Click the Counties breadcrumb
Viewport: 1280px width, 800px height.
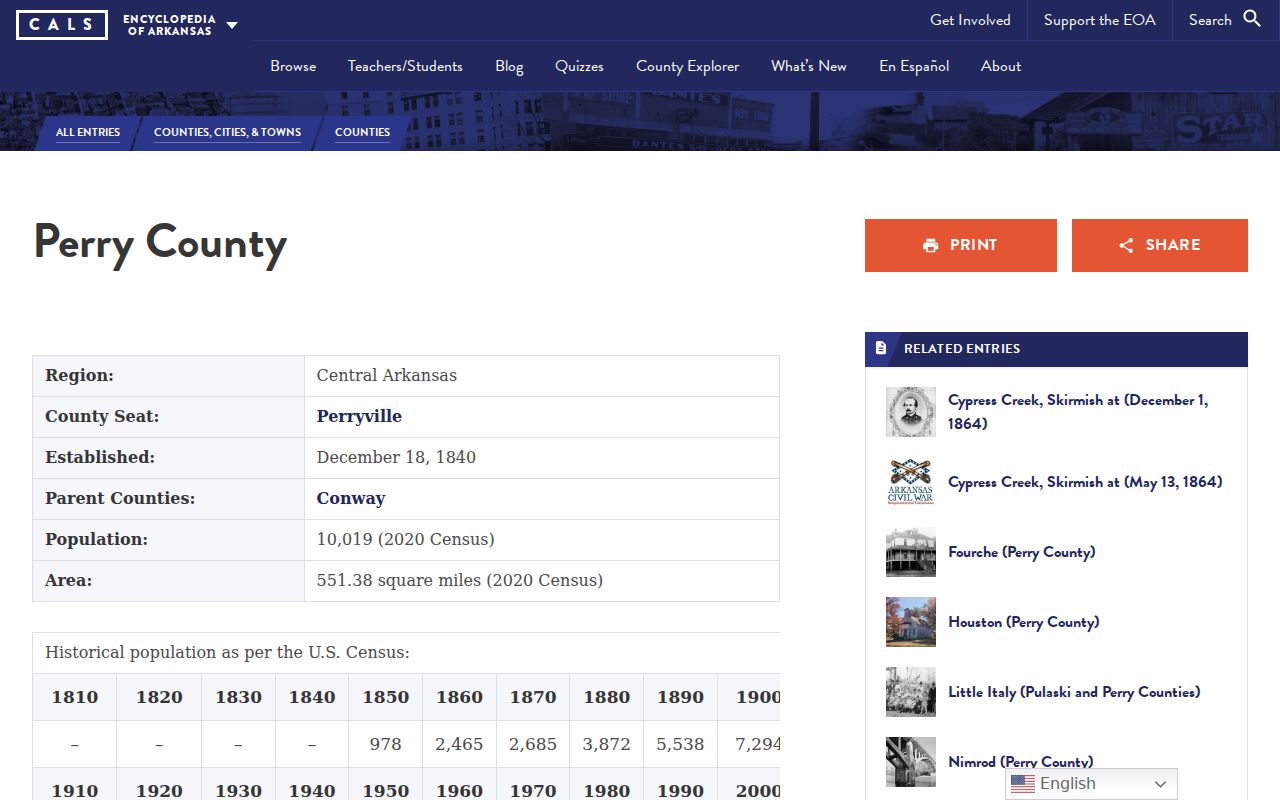pyautogui.click(x=362, y=132)
